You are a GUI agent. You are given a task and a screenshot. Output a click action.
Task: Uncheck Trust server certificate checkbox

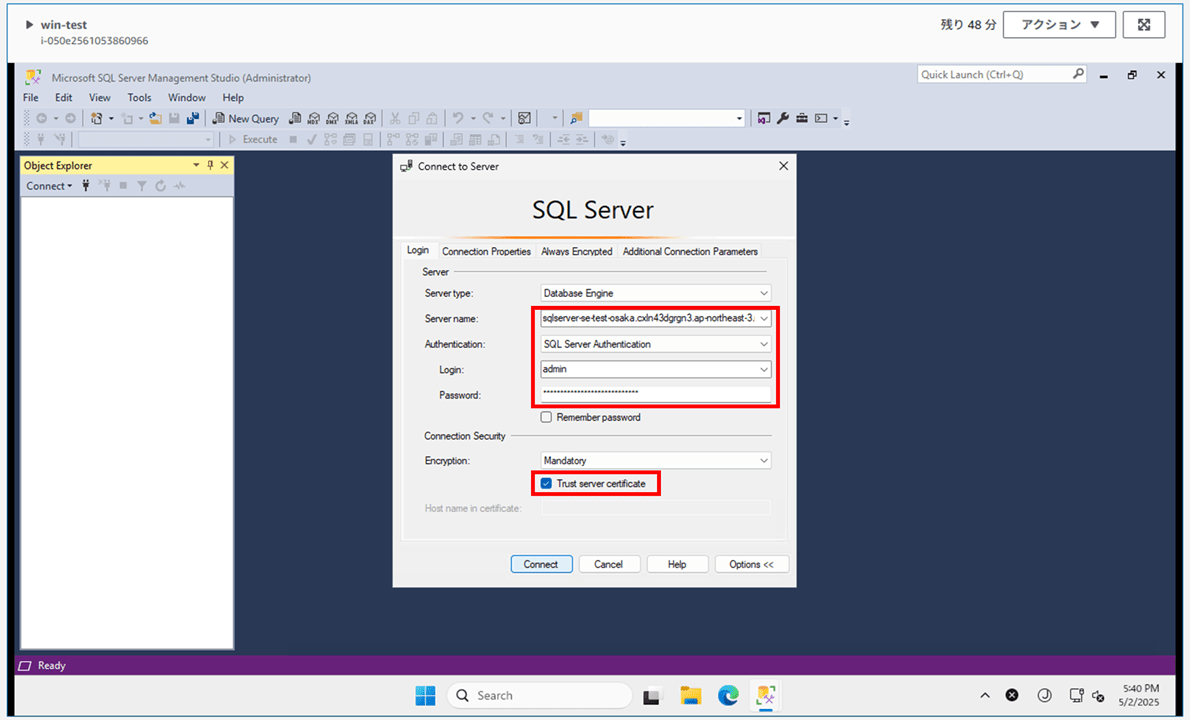[x=546, y=483]
